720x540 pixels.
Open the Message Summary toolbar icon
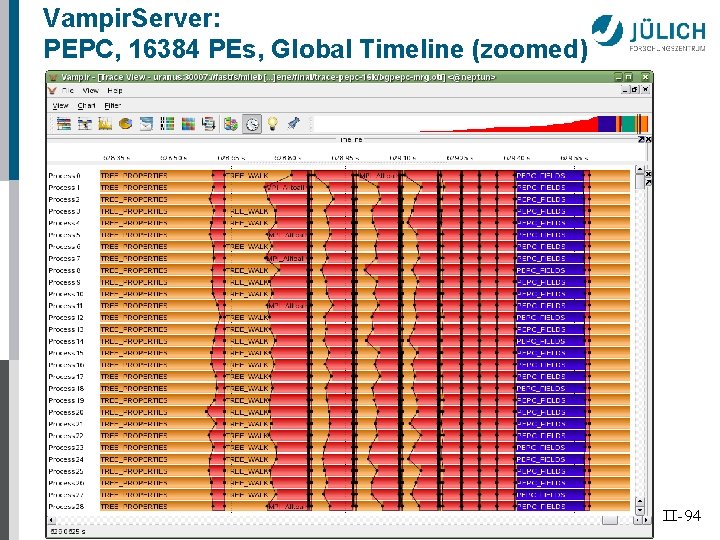pos(146,124)
